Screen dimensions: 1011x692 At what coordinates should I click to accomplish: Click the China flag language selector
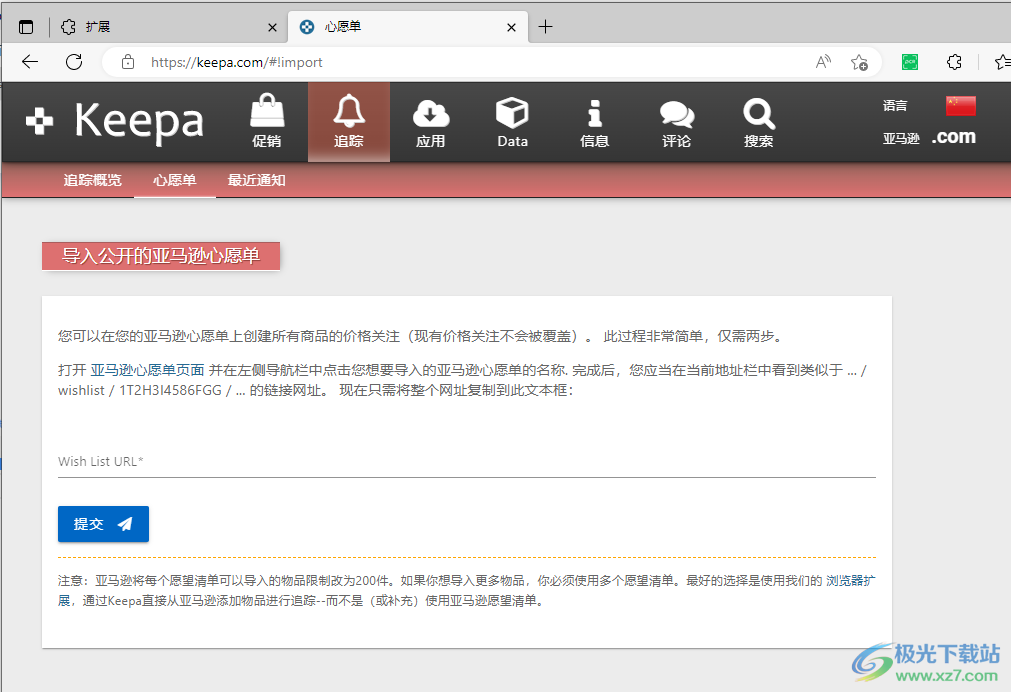click(961, 105)
